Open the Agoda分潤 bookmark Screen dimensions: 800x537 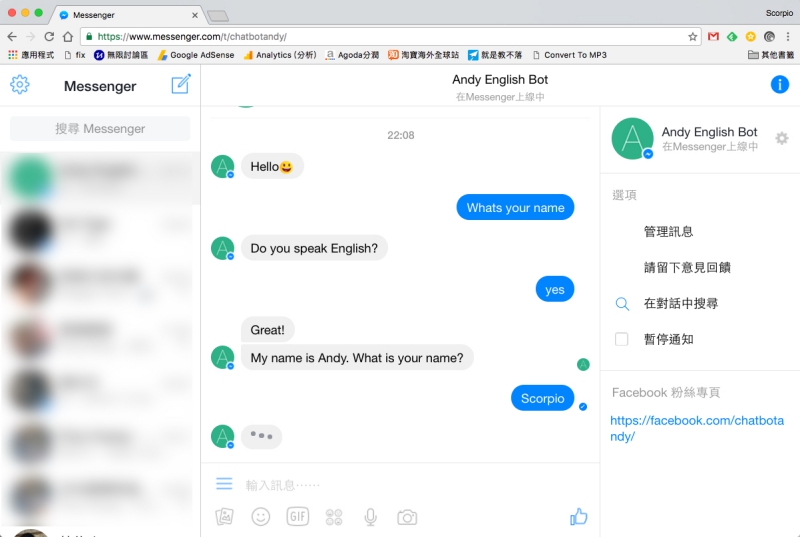click(352, 55)
